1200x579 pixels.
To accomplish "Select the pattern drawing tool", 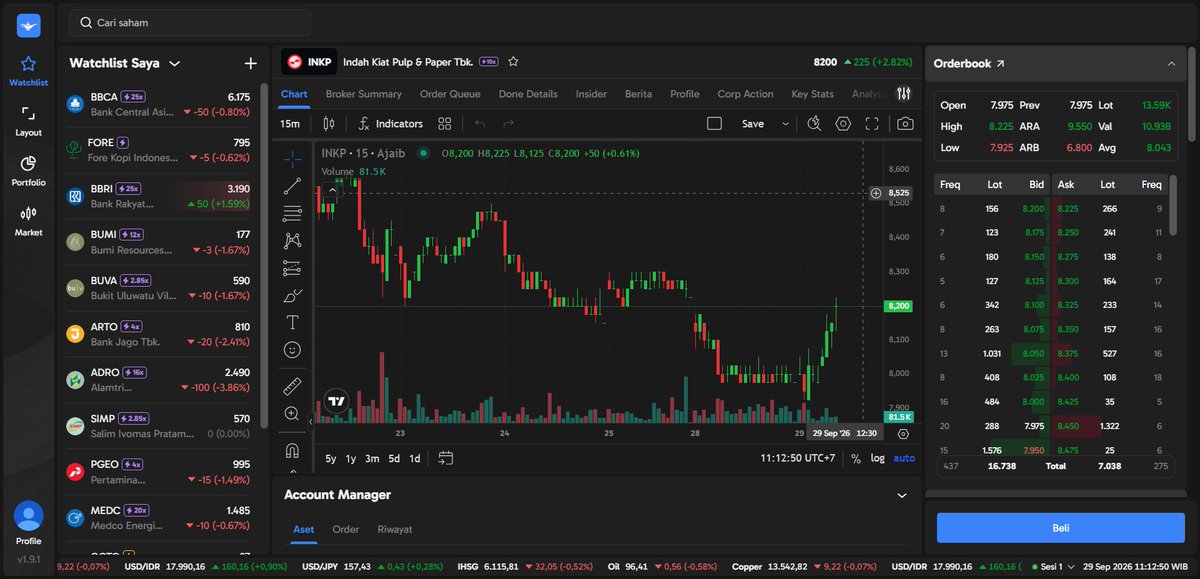I will click(292, 240).
